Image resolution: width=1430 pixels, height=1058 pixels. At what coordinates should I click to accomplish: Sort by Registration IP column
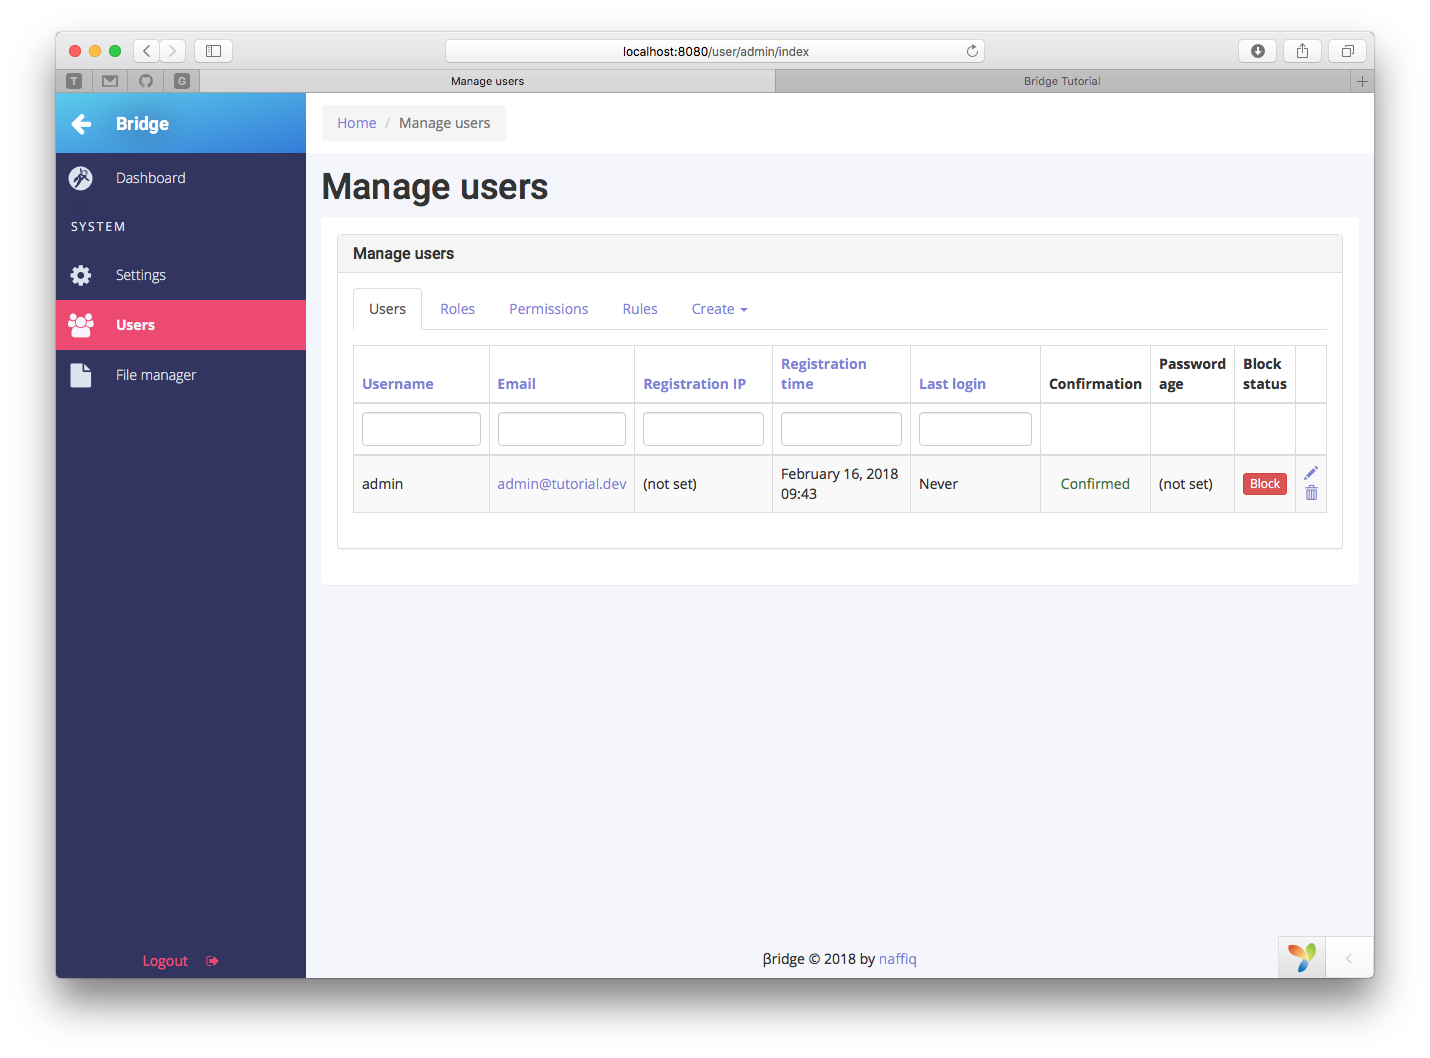(x=694, y=384)
